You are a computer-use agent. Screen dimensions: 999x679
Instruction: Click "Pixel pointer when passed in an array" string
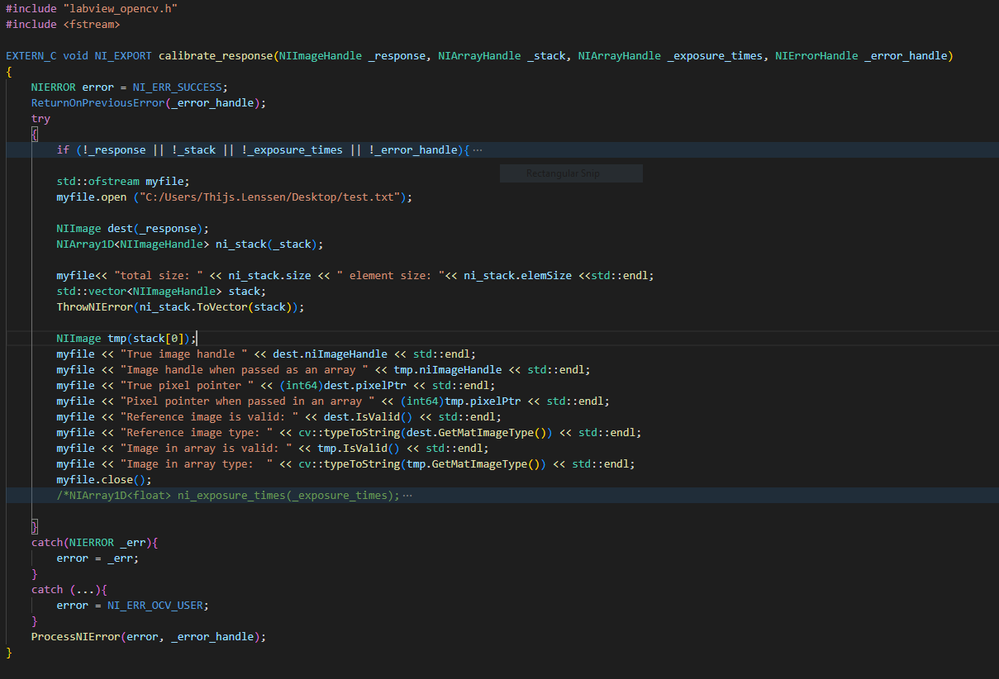click(247, 401)
